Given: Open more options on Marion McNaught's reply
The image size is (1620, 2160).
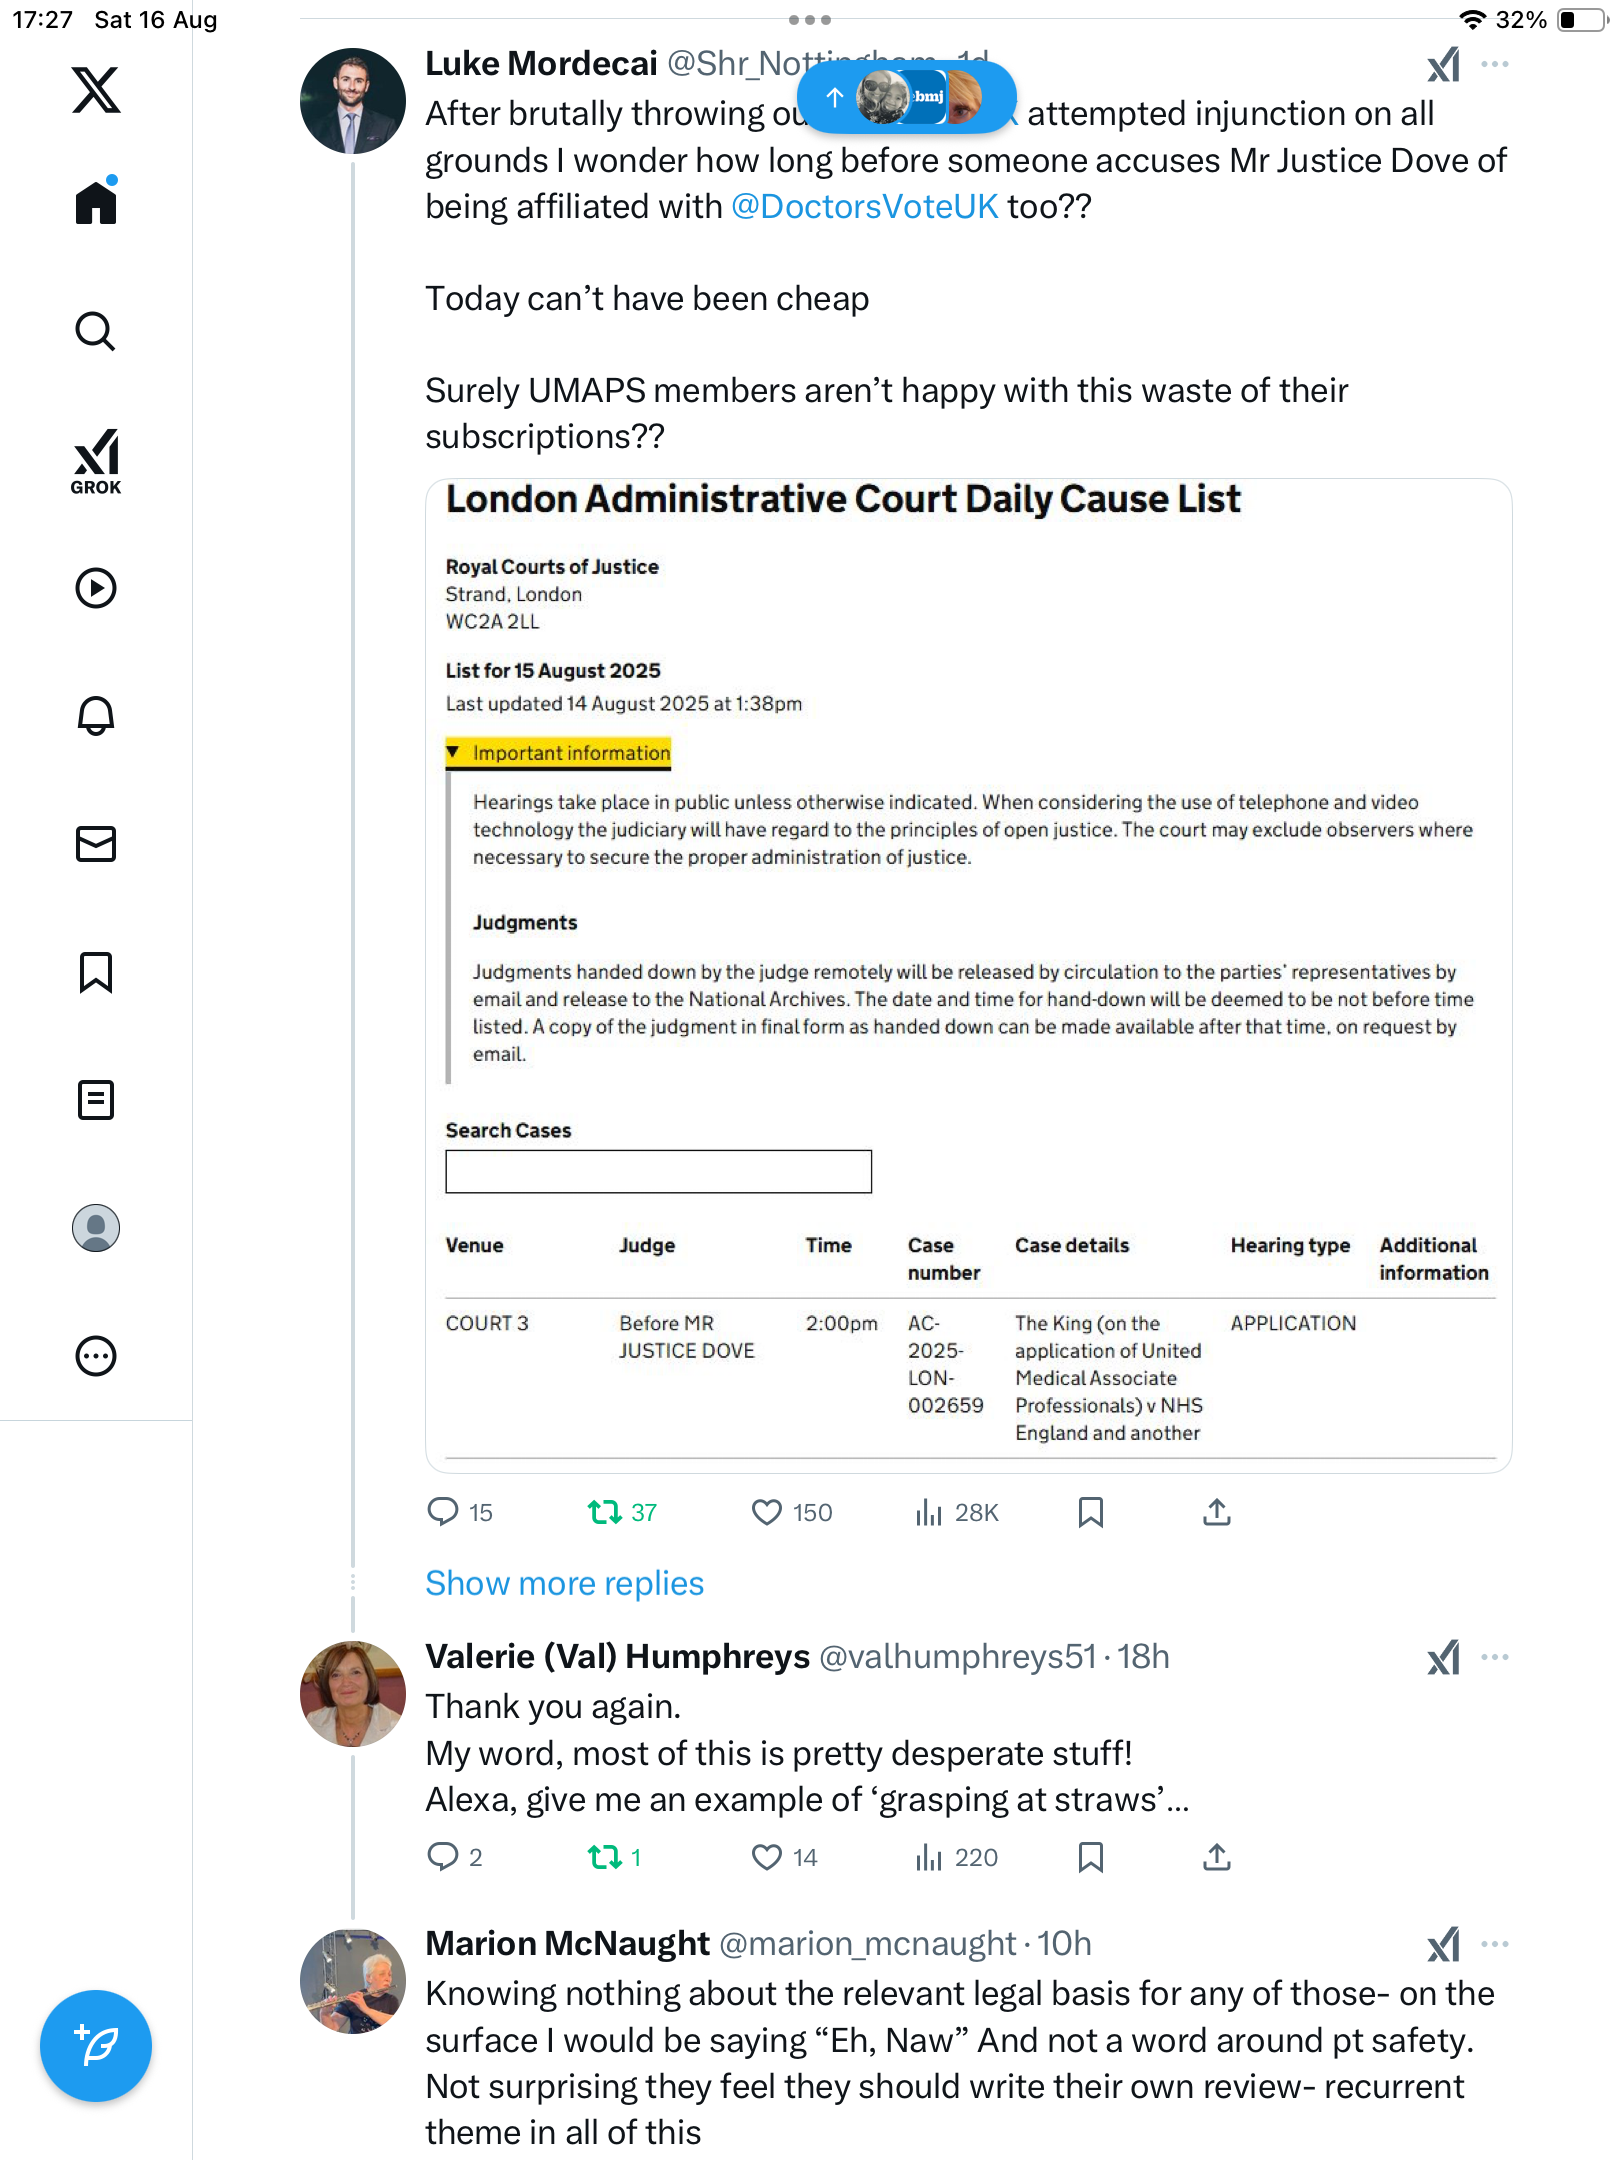Looking at the screenshot, I should point(1495,1944).
